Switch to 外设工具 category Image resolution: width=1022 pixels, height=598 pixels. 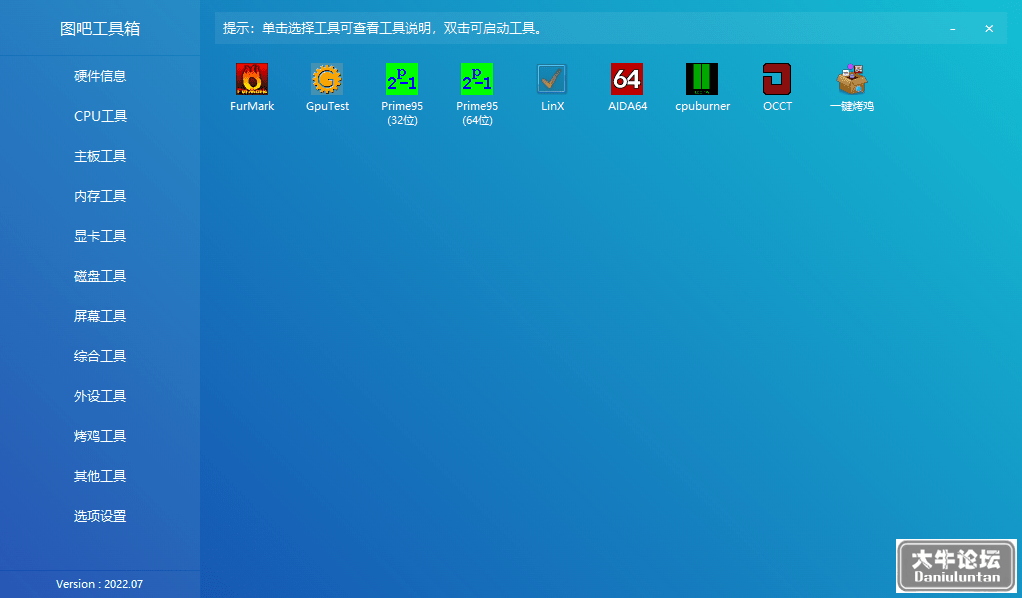[100, 396]
